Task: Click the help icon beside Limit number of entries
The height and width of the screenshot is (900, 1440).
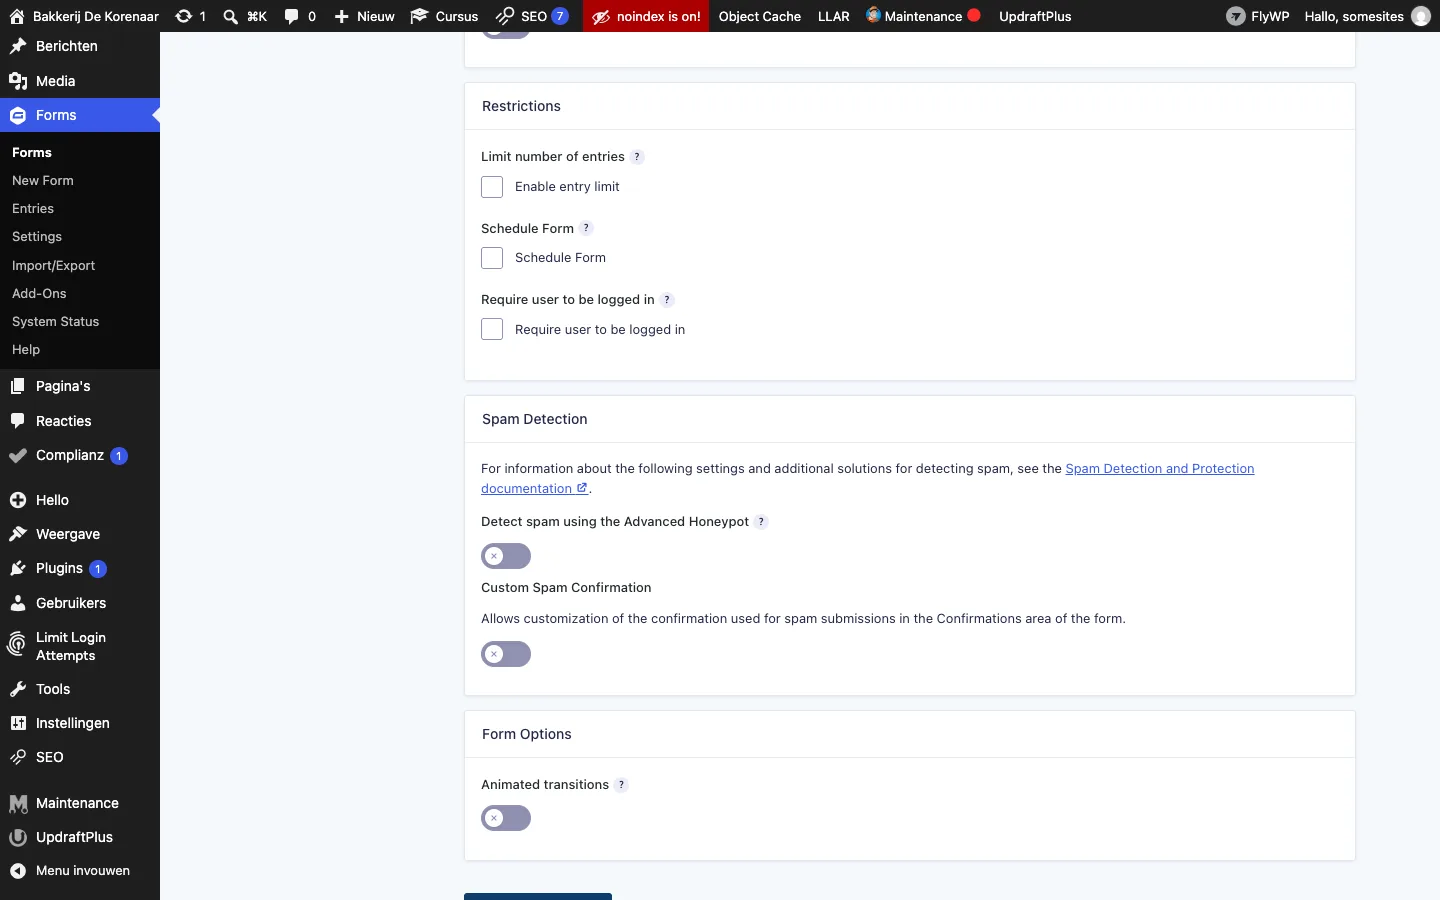Action: [637, 157]
